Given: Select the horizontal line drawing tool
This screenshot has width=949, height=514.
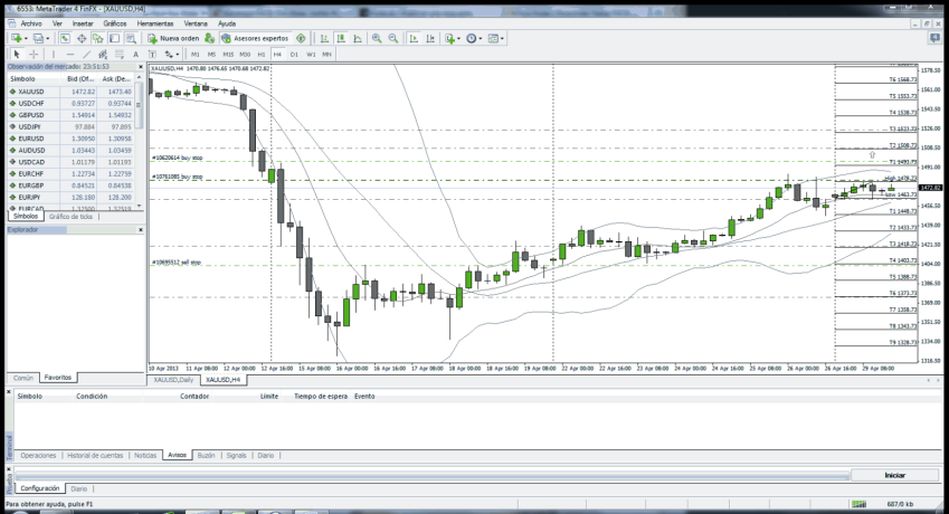Looking at the screenshot, I should tap(70, 54).
